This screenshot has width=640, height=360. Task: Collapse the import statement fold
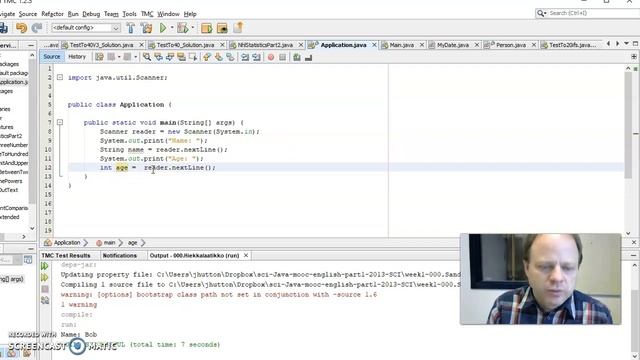tap(60, 77)
